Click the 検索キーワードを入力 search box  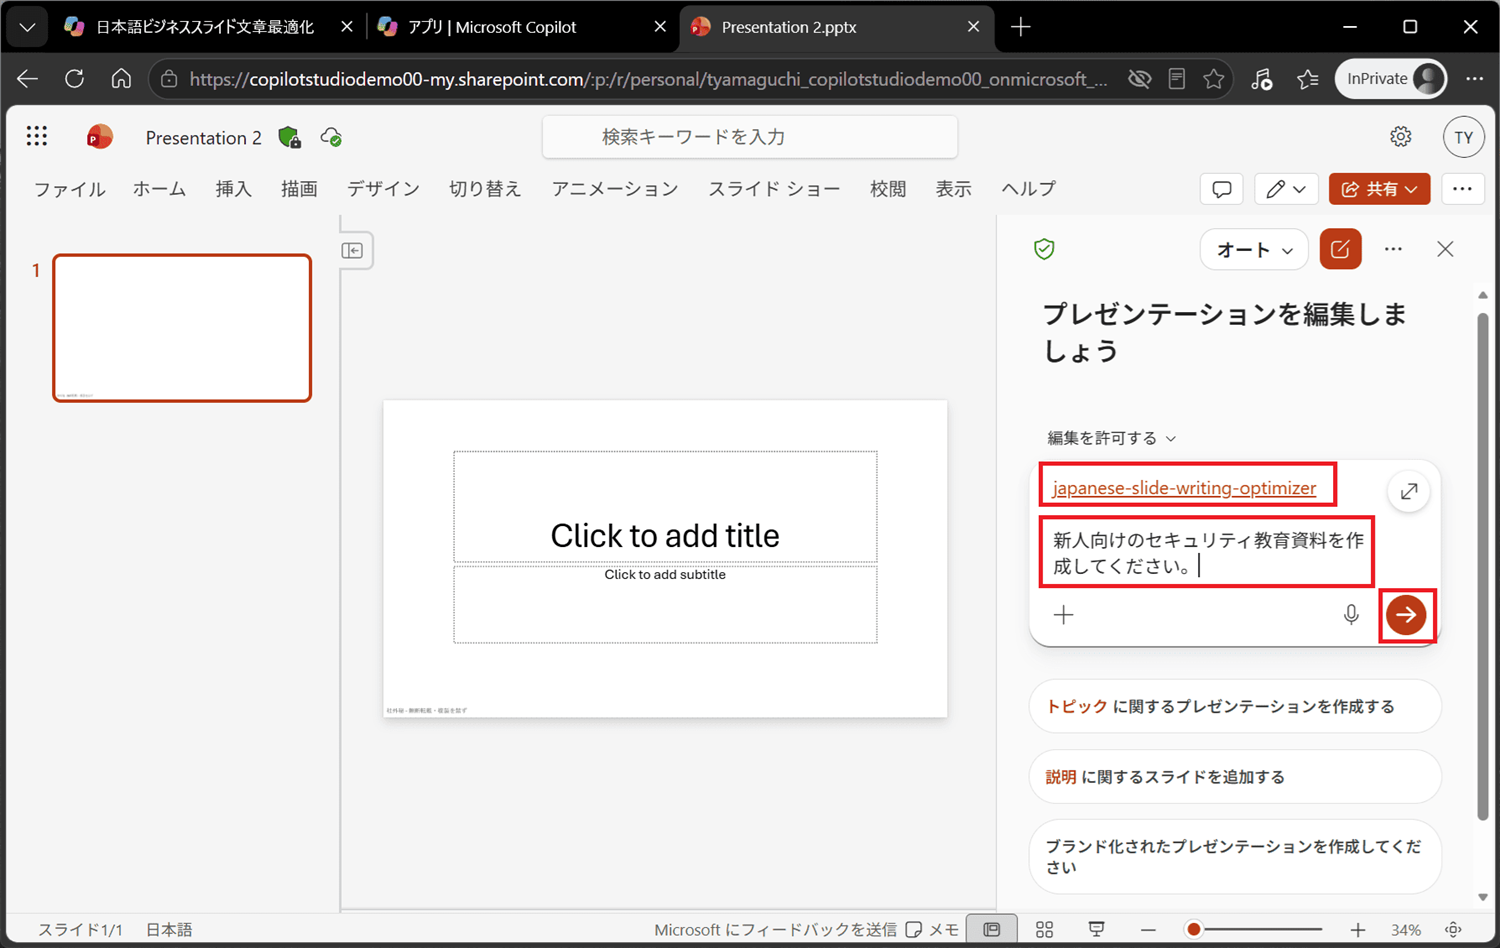click(x=750, y=137)
